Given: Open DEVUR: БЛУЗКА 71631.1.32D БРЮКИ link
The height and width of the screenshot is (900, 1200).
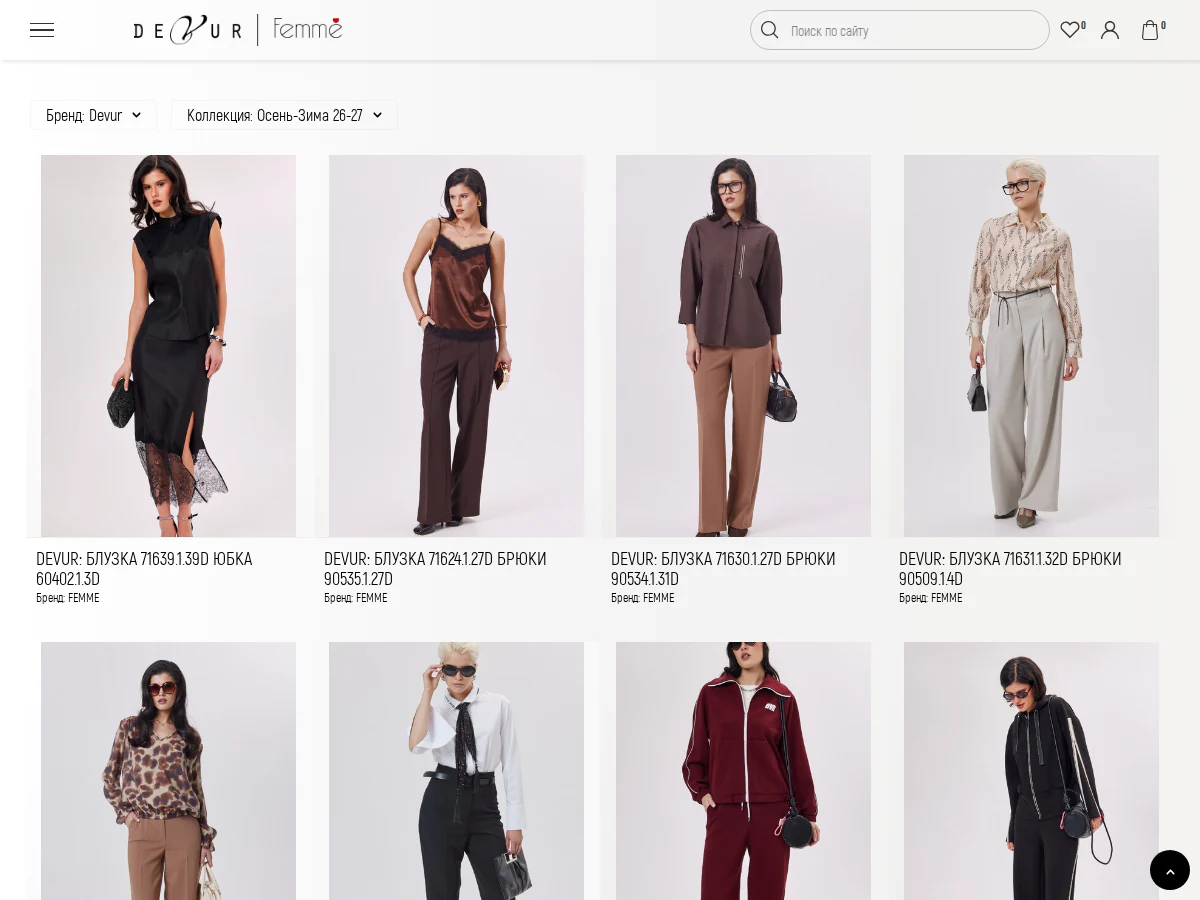Looking at the screenshot, I should point(1010,569).
